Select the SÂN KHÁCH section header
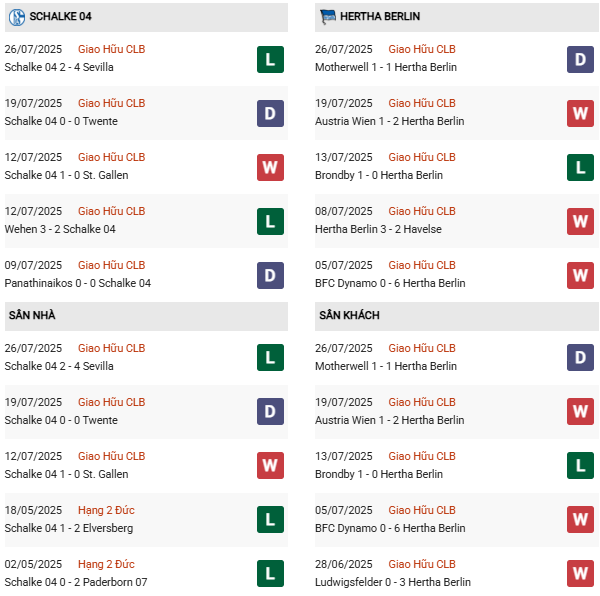This screenshot has height=596, width=600. [347, 316]
